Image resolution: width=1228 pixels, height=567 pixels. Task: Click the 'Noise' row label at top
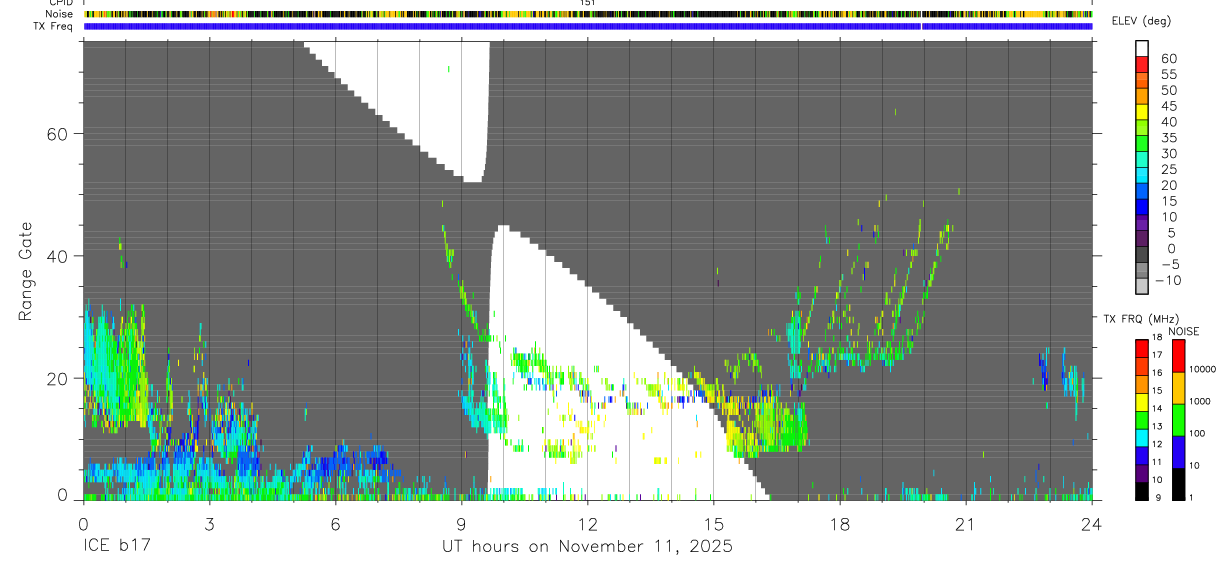pyautogui.click(x=59, y=14)
